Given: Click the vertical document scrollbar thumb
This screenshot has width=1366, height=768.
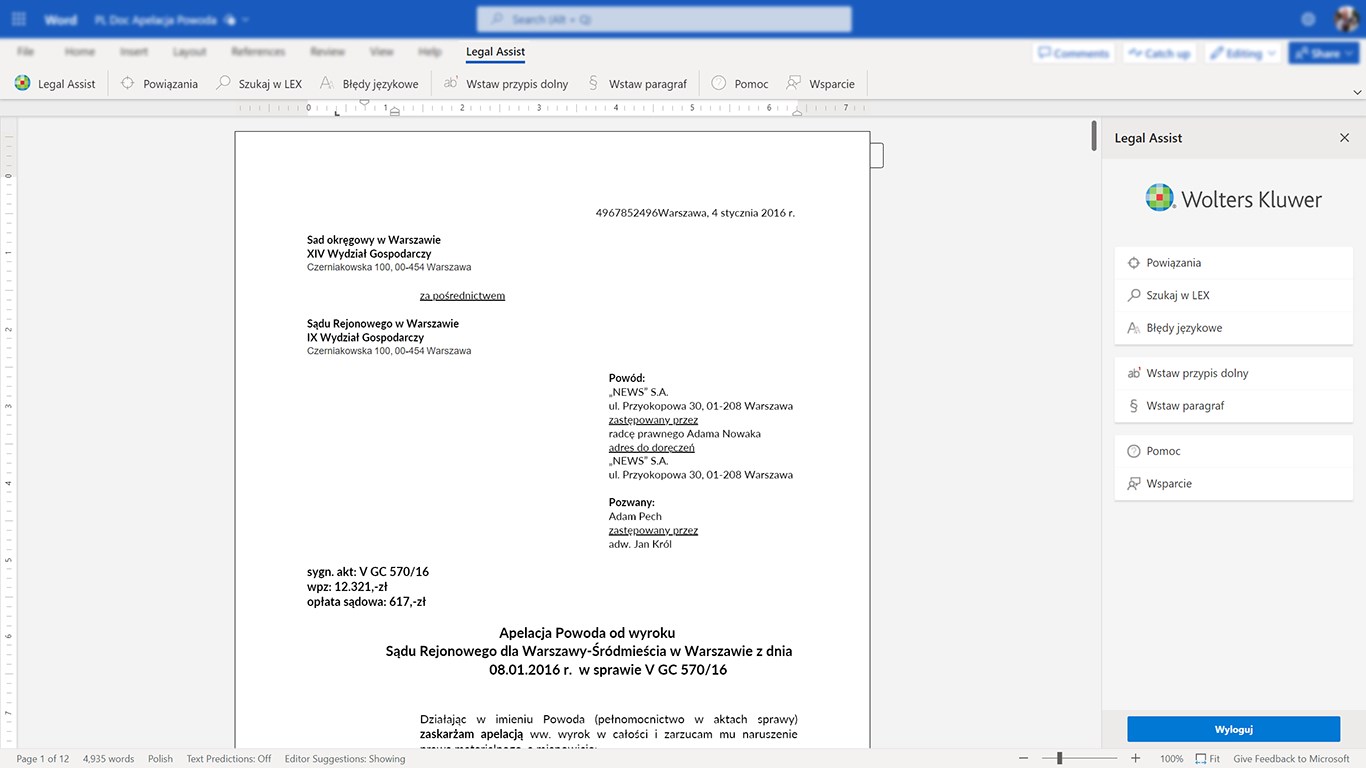Looking at the screenshot, I should tap(1094, 135).
